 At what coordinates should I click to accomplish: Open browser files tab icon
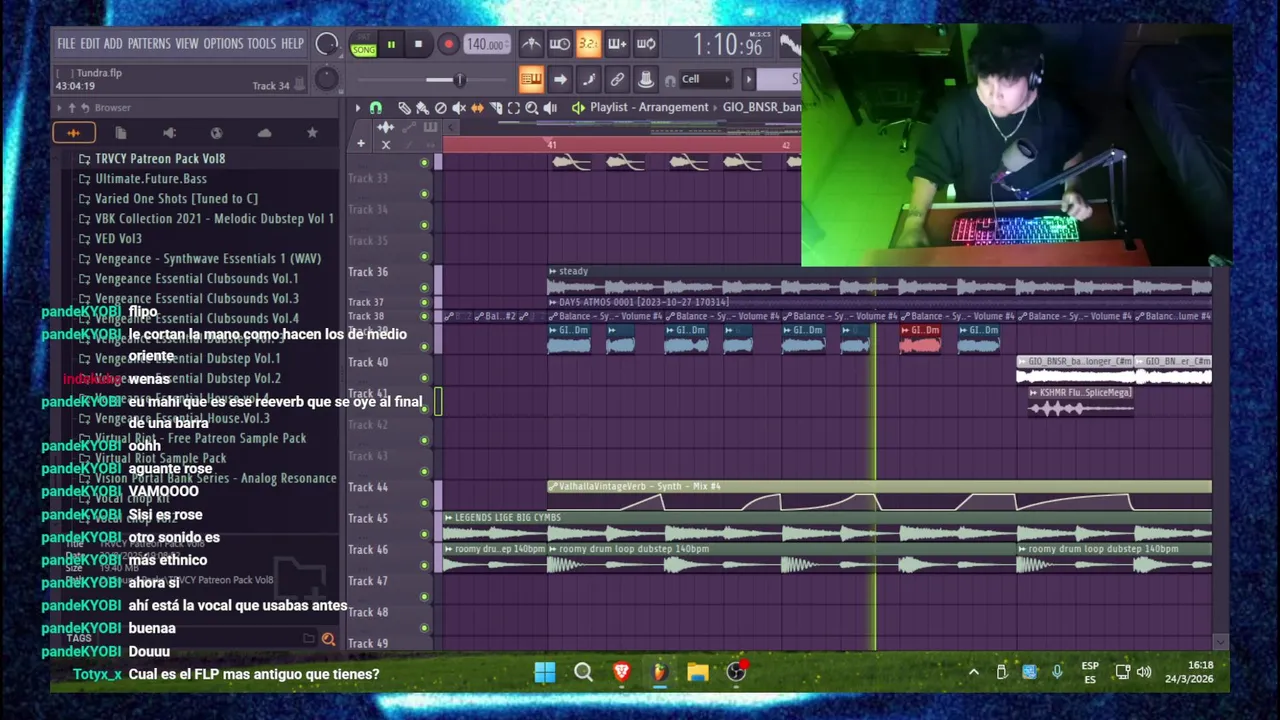point(121,133)
